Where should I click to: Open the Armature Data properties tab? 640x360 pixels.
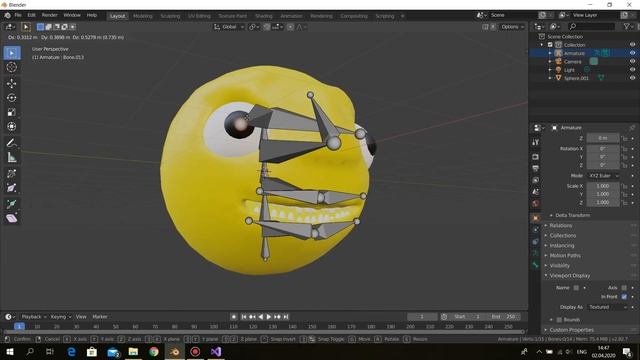tap(536, 253)
